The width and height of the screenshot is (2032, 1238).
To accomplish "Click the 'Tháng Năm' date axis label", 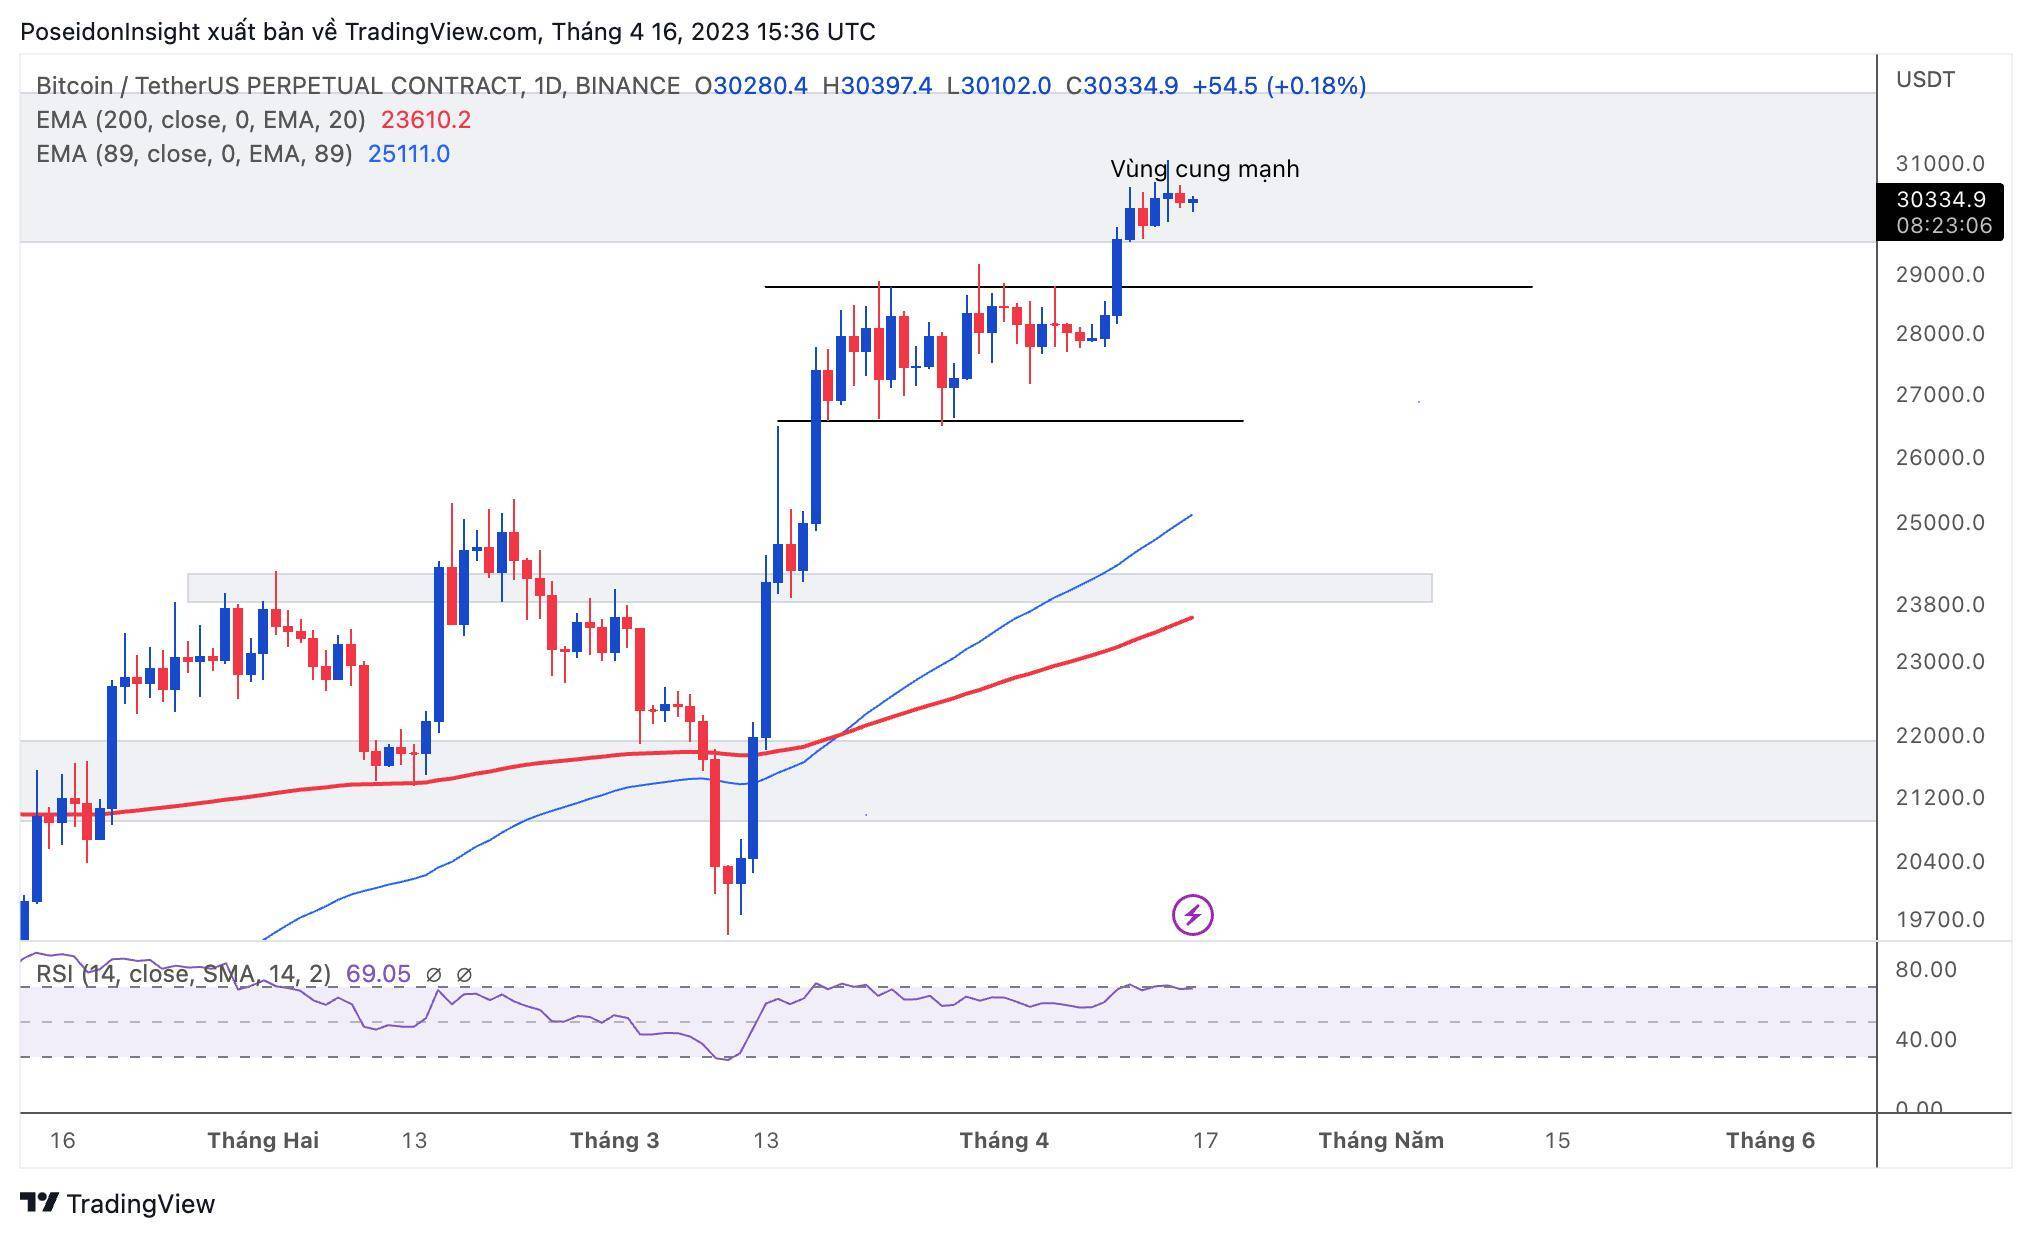I will 1381,1140.
